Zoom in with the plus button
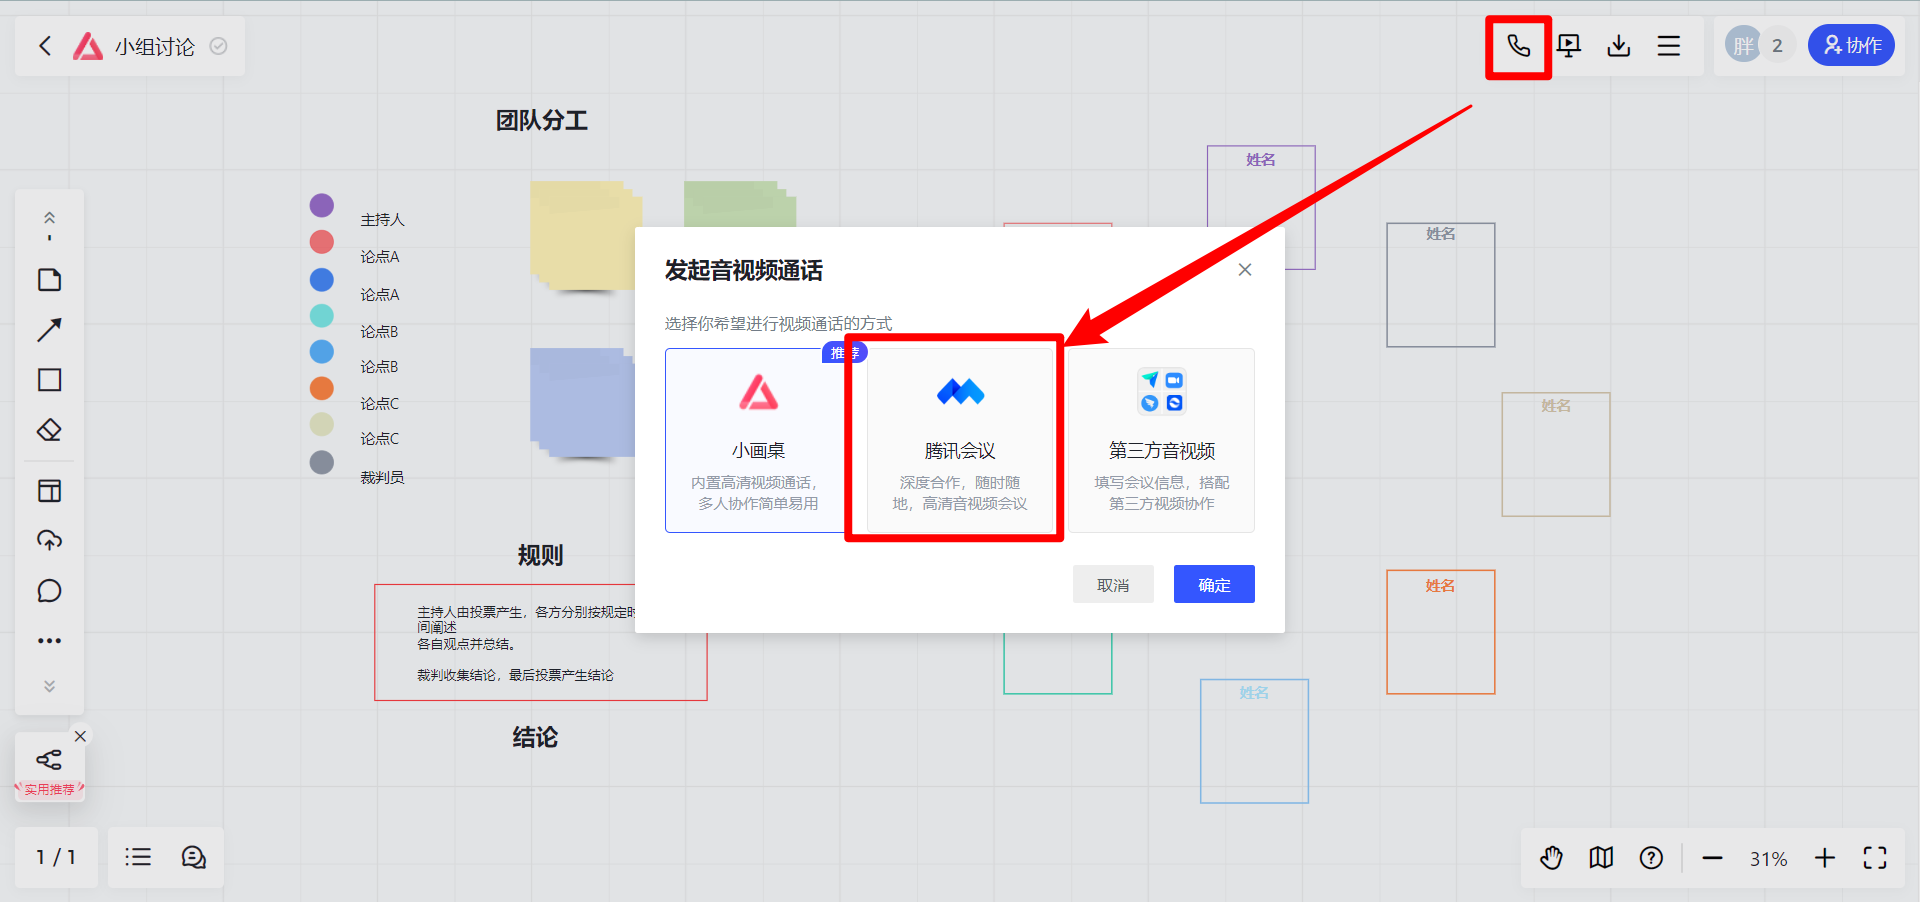This screenshot has height=902, width=1920. pyautogui.click(x=1825, y=858)
